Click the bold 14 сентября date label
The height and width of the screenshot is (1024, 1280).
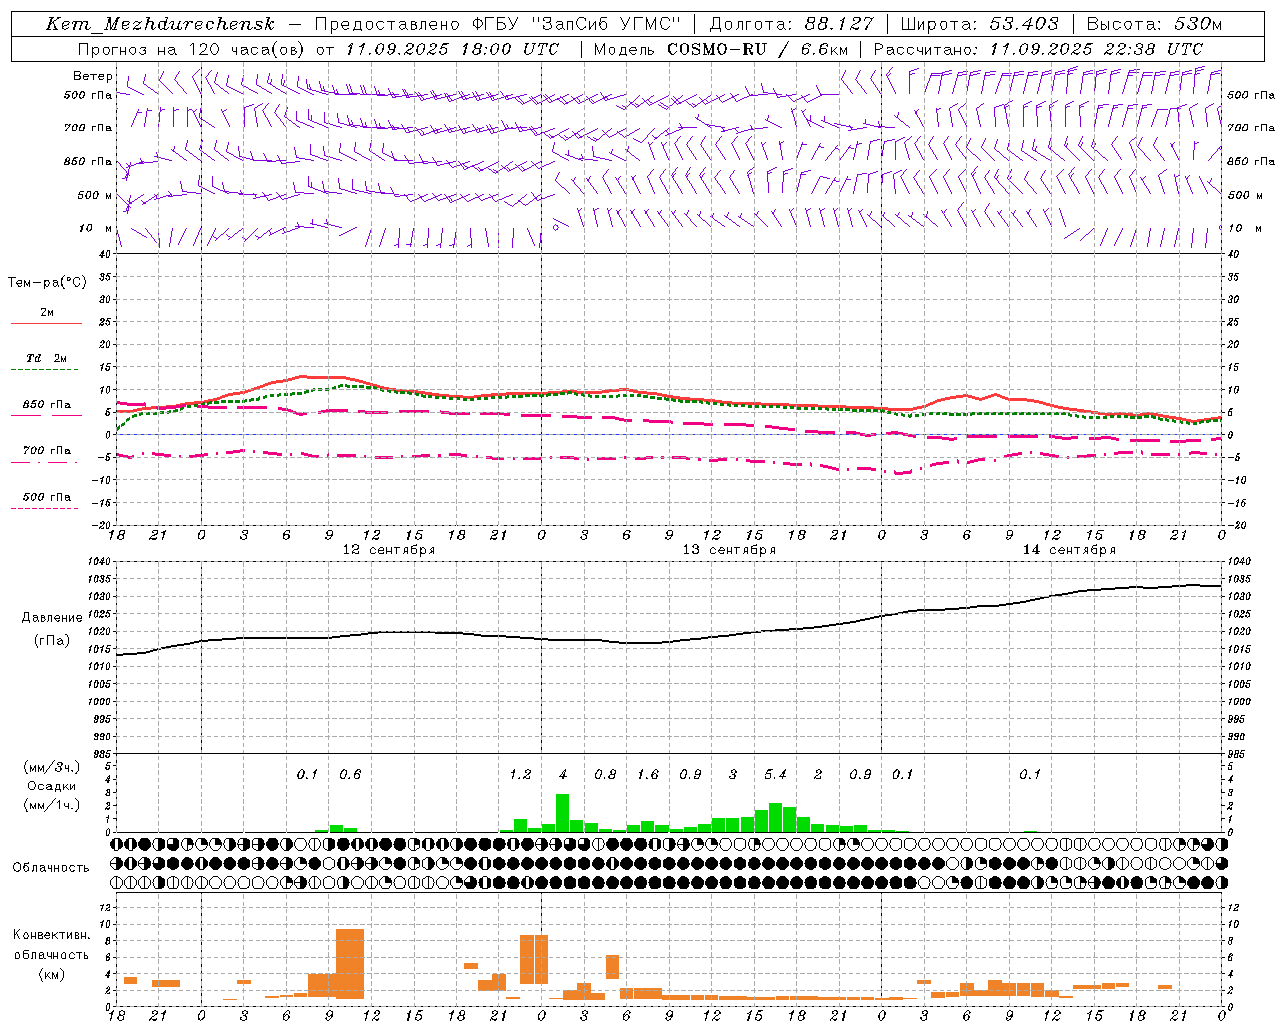click(1069, 550)
